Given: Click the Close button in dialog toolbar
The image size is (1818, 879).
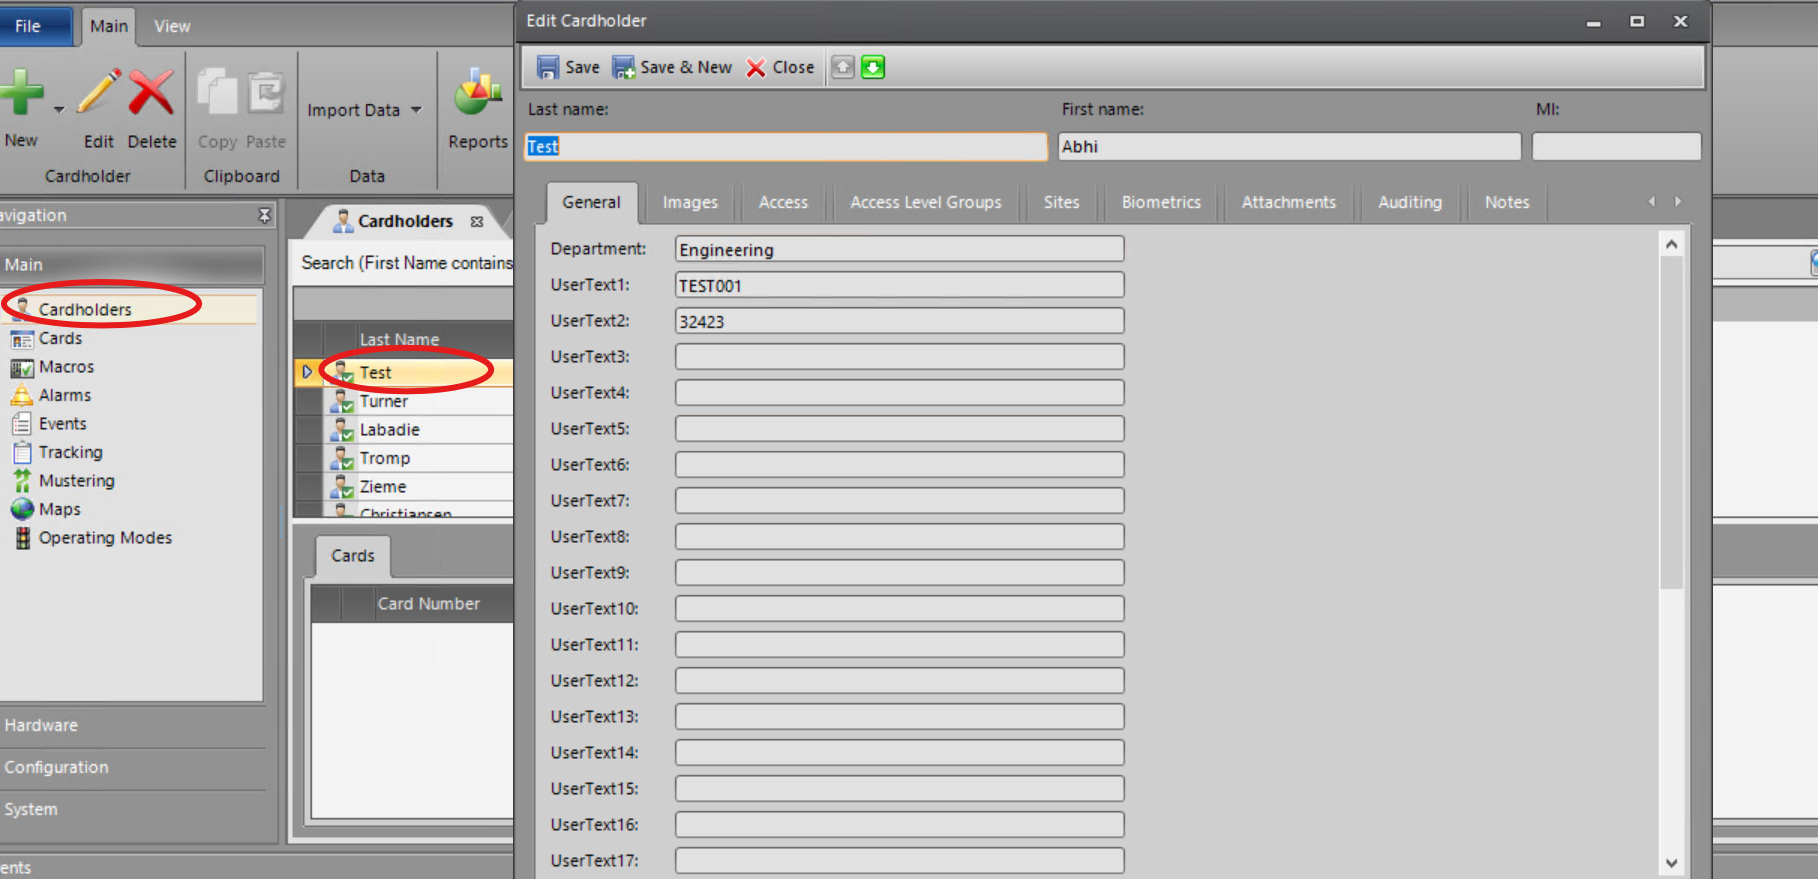Looking at the screenshot, I should coord(781,67).
